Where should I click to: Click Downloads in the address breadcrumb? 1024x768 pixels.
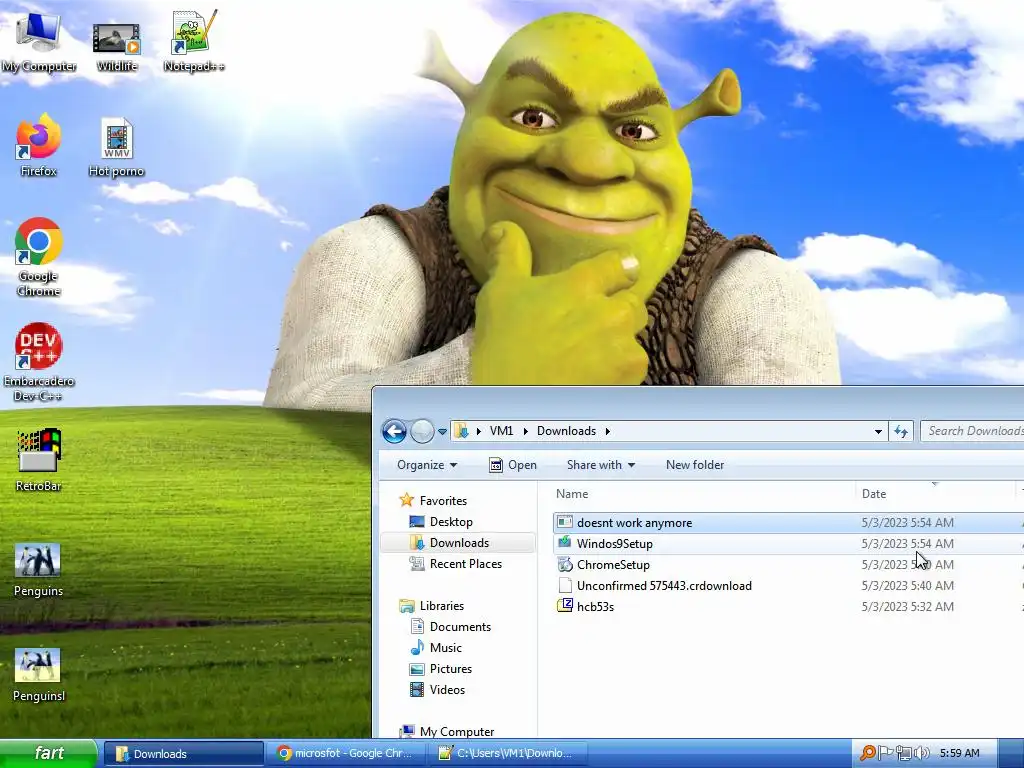click(566, 431)
